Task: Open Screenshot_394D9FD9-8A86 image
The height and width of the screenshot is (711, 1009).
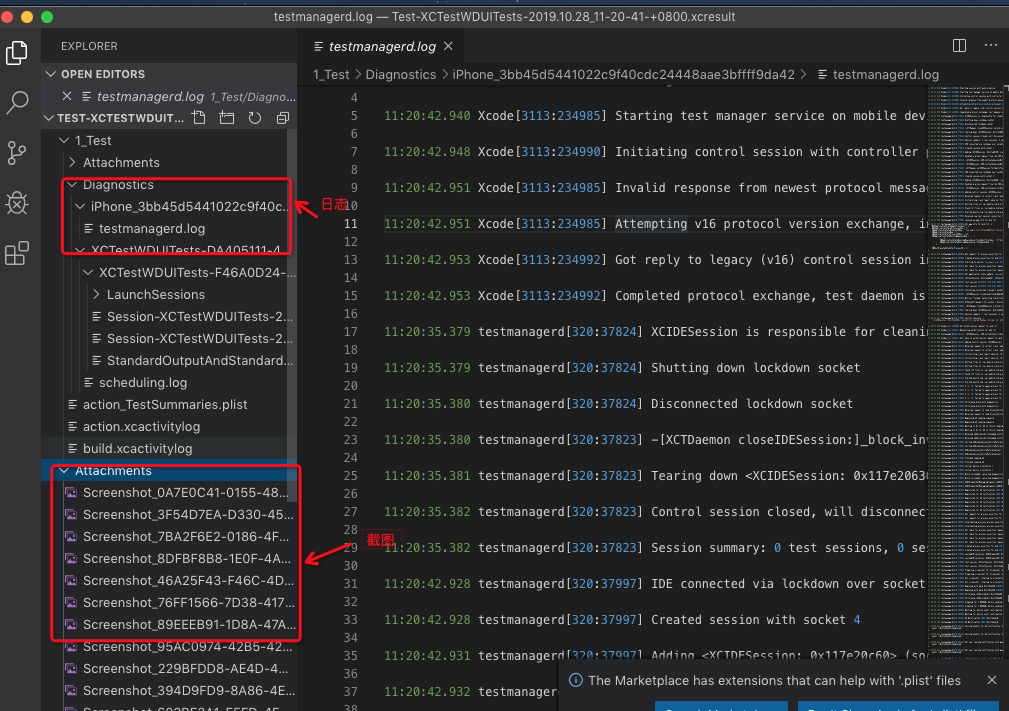Action: click(x=189, y=690)
